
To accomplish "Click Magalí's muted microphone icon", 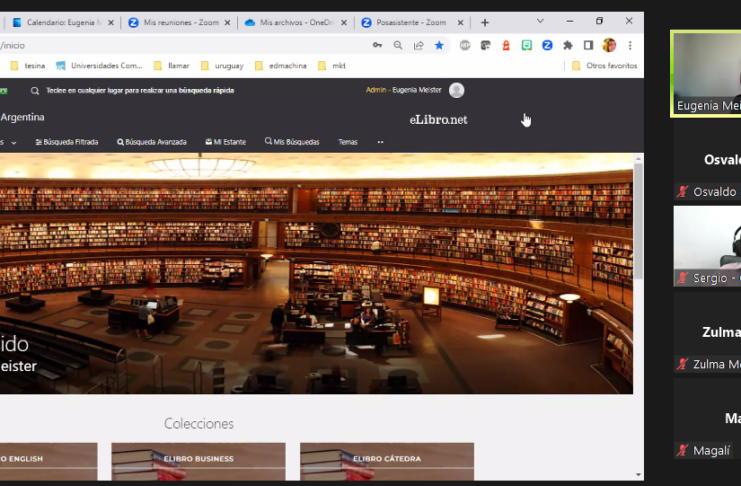I will [x=682, y=451].
